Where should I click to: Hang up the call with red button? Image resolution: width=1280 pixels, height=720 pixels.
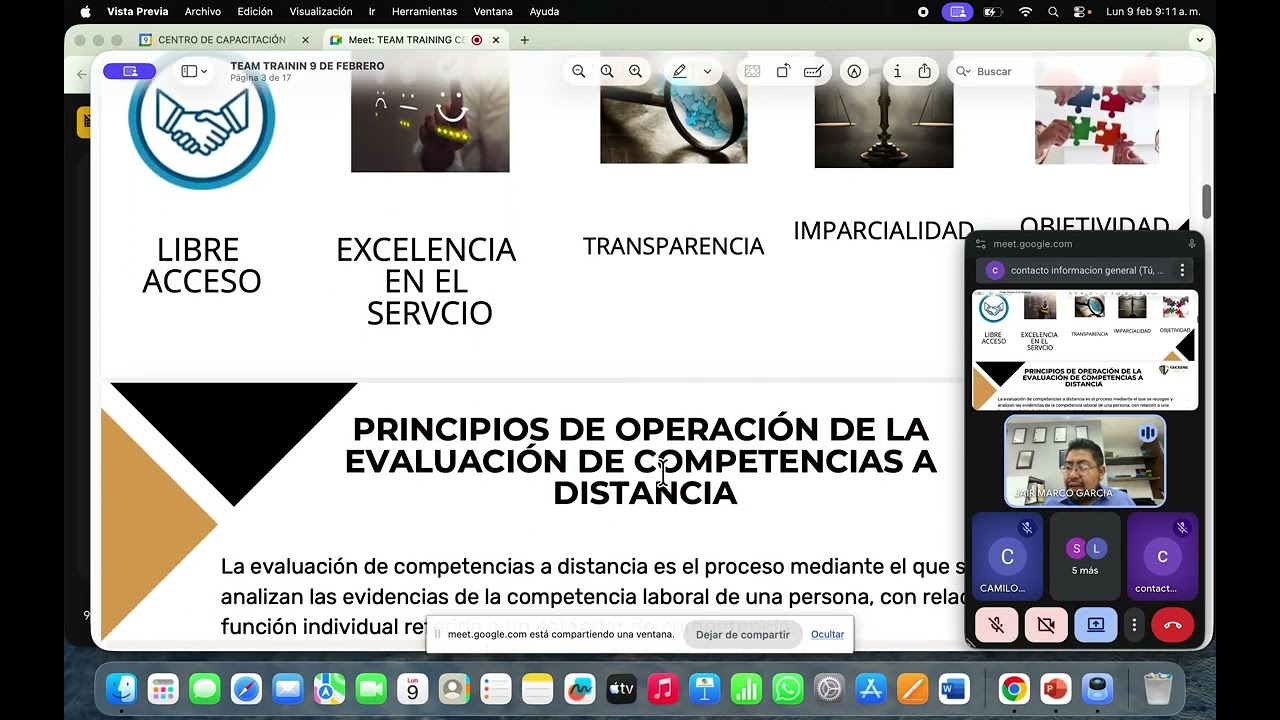point(1173,625)
